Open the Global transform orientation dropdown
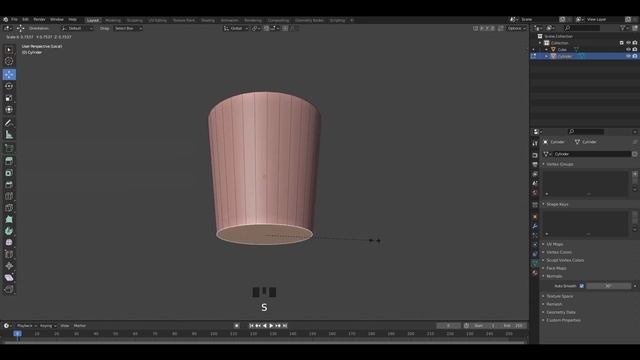Screen dimensions: 640x360 [x=236, y=28]
